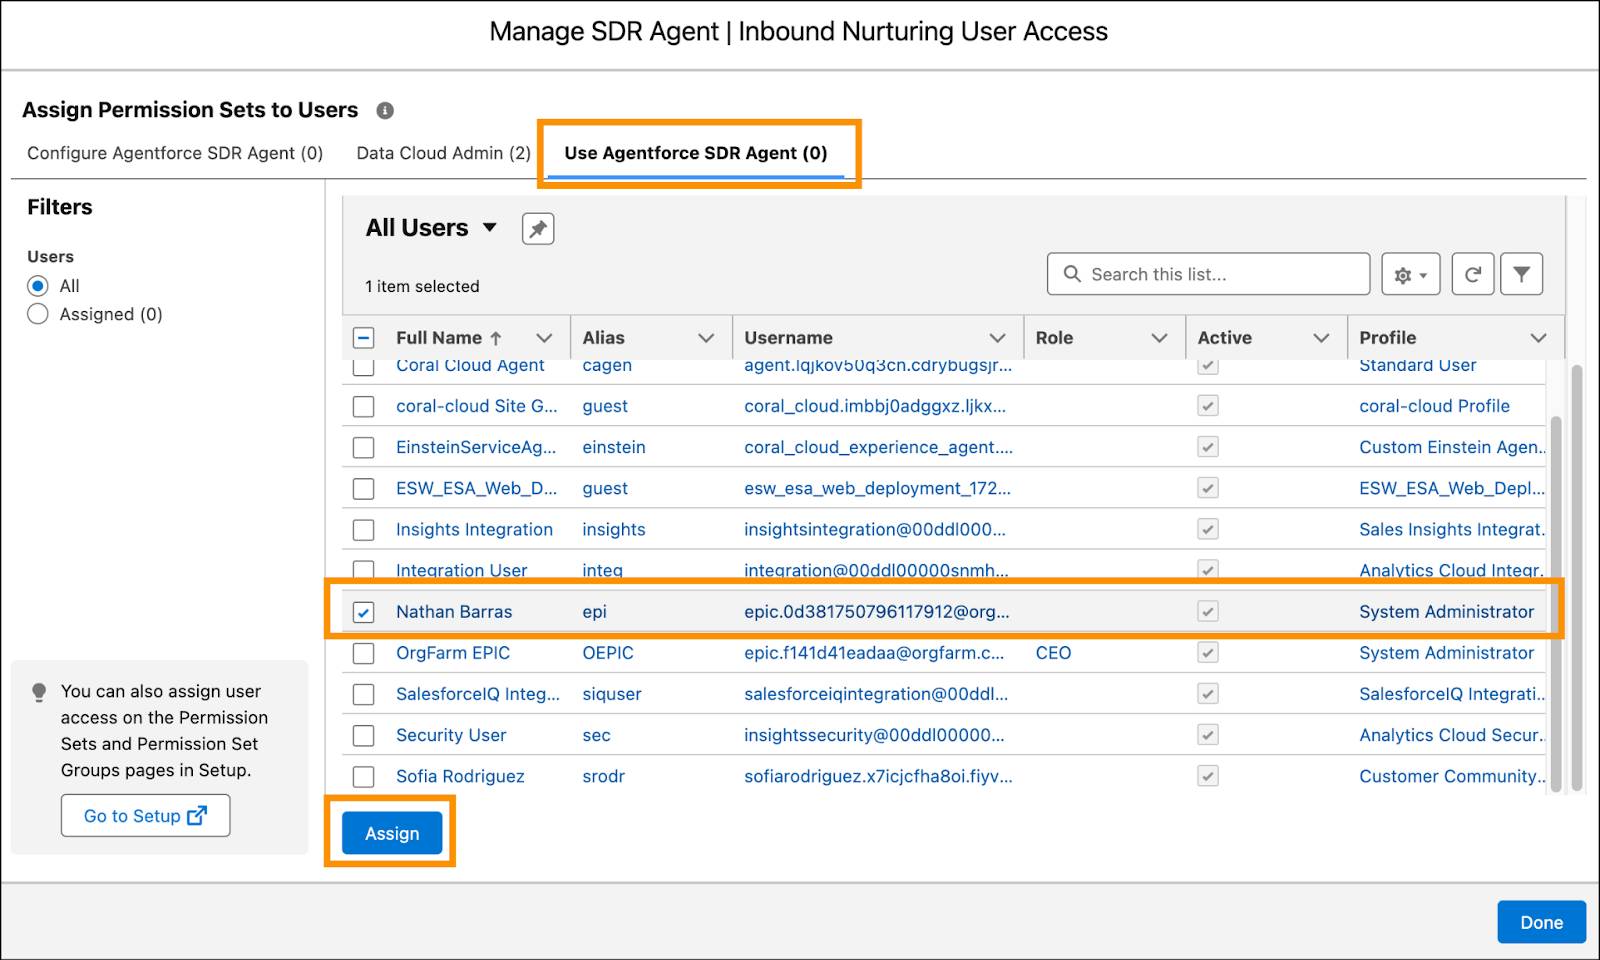Open the list filter funnel
Image resolution: width=1600 pixels, height=960 pixels.
click(x=1521, y=274)
